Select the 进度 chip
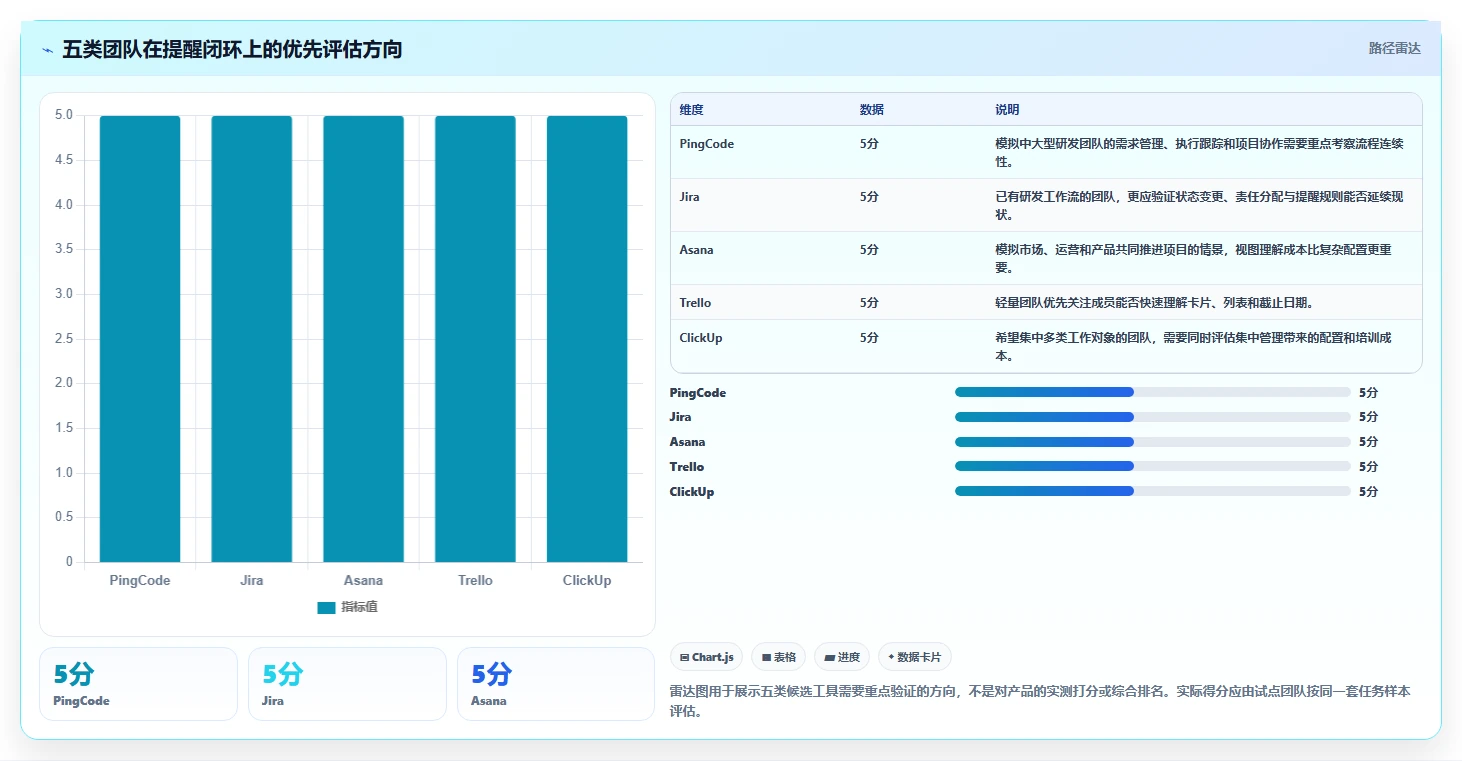1462x761 pixels. (x=842, y=657)
